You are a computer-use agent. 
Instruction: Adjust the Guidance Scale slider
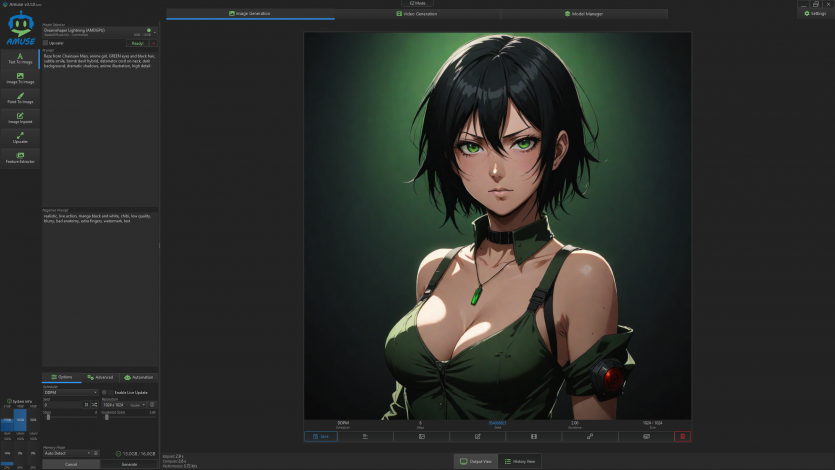coord(107,416)
